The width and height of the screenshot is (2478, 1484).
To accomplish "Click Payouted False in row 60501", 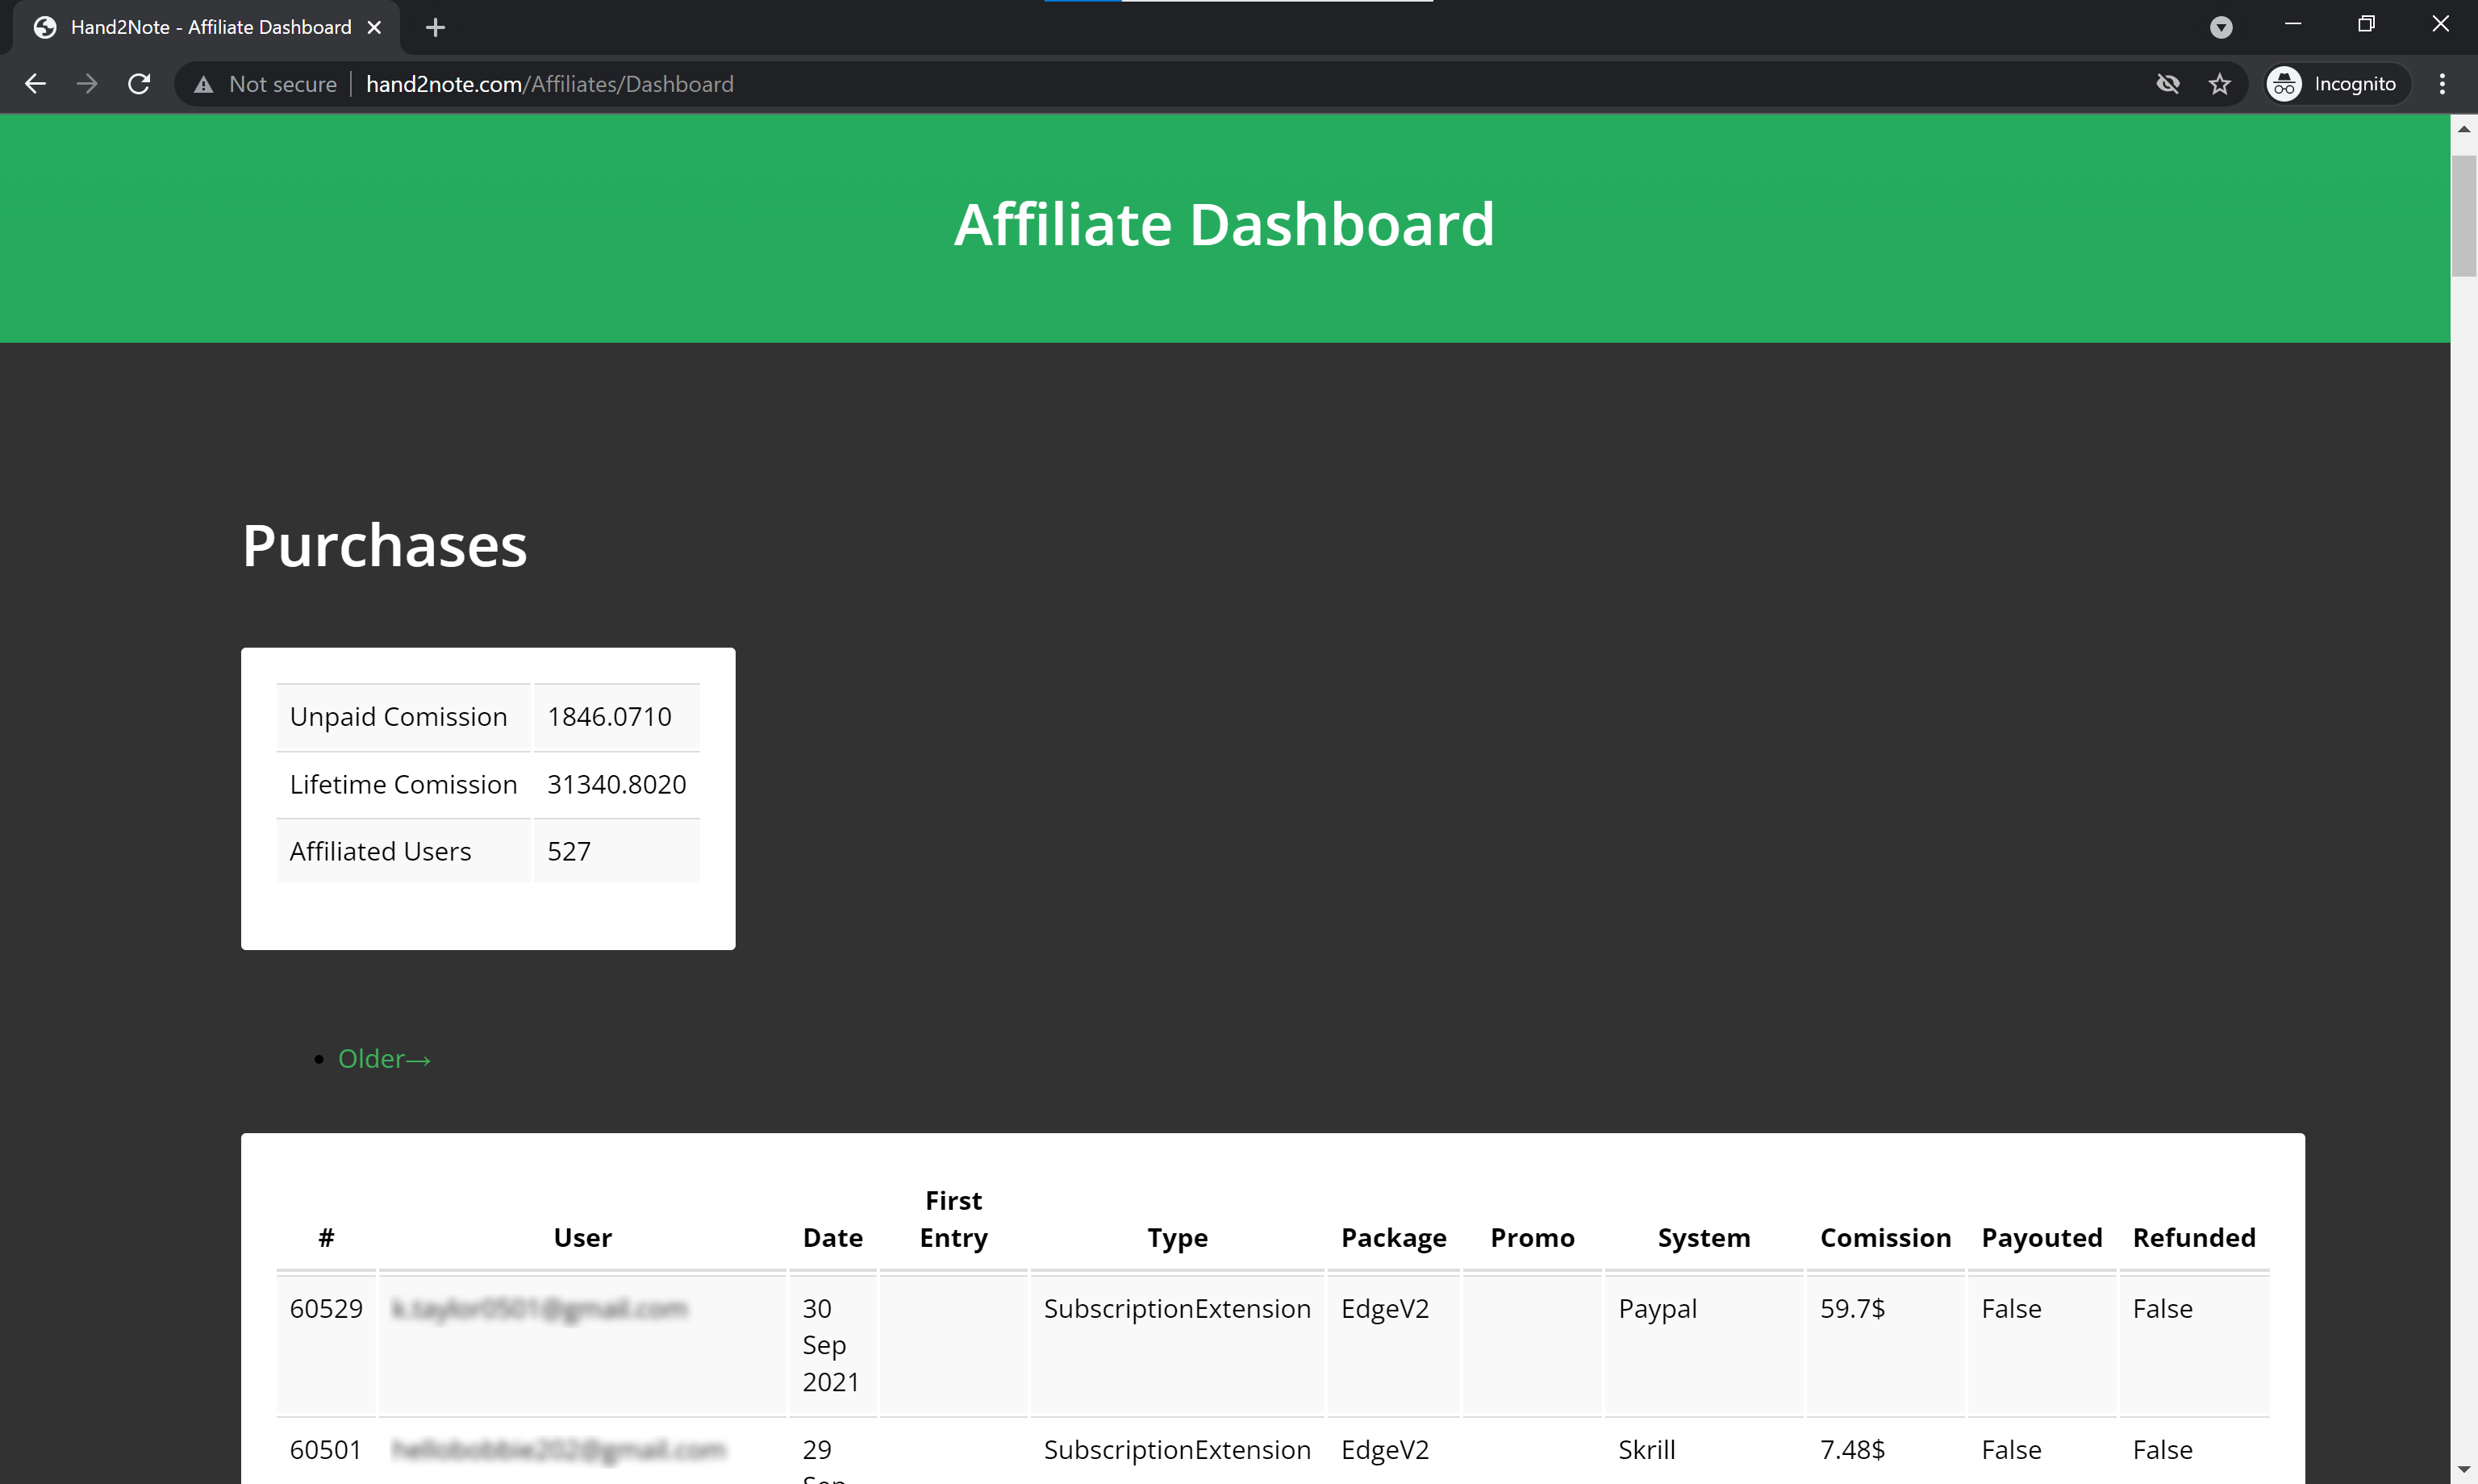I will [2011, 1449].
